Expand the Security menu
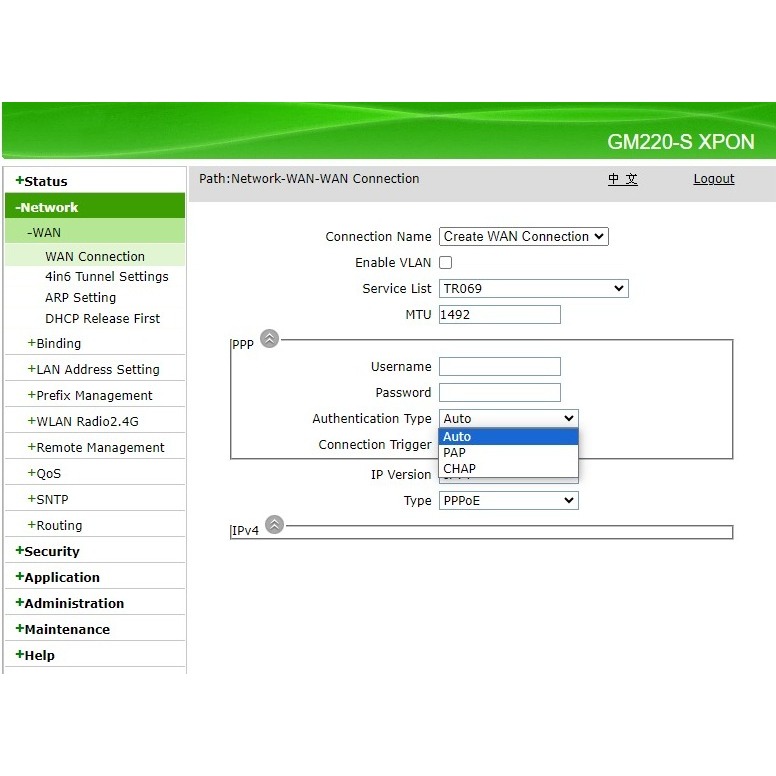Screen dimensions: 776x776 (48, 551)
